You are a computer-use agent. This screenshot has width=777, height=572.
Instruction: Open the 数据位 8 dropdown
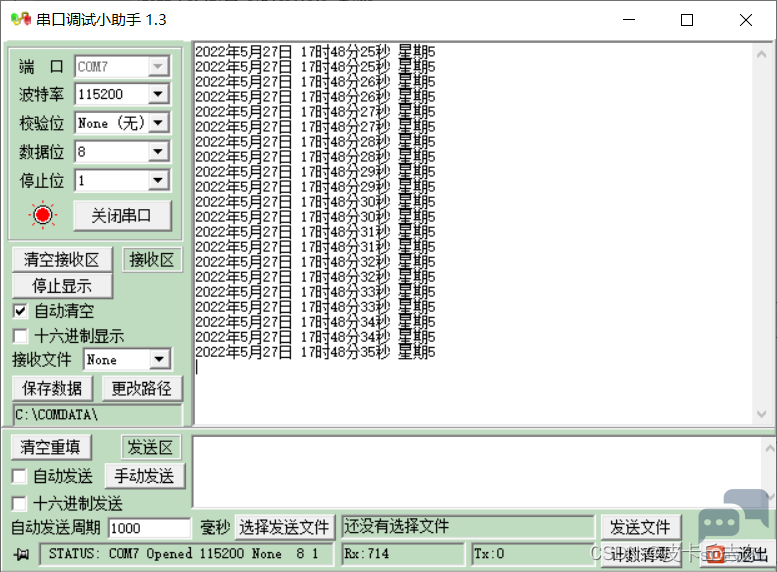coord(158,151)
